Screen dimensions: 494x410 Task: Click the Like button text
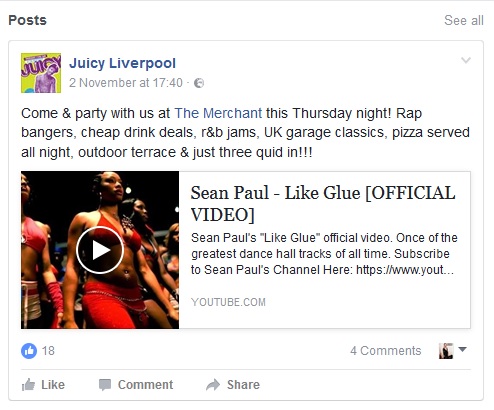coord(53,385)
